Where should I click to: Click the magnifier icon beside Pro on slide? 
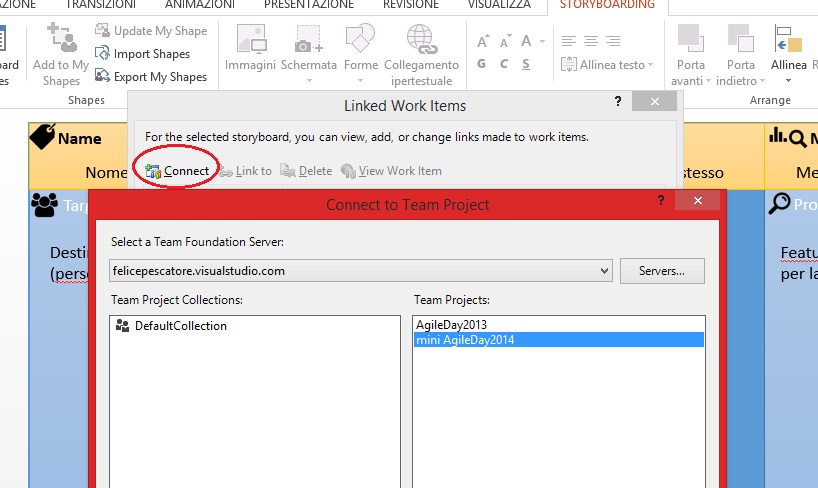pyautogui.click(x=779, y=204)
